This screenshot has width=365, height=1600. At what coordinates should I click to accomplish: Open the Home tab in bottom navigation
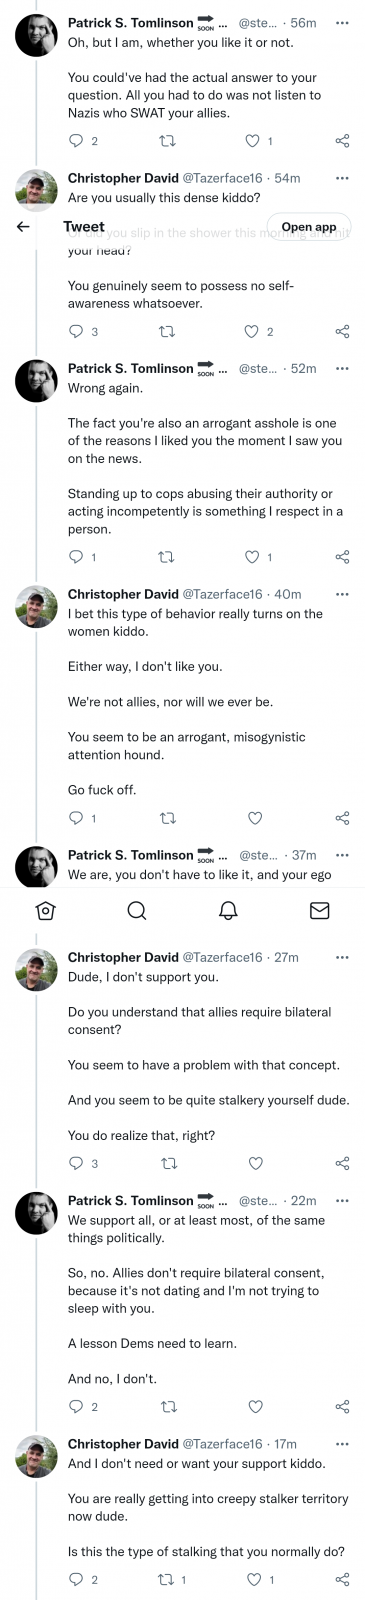click(45, 910)
